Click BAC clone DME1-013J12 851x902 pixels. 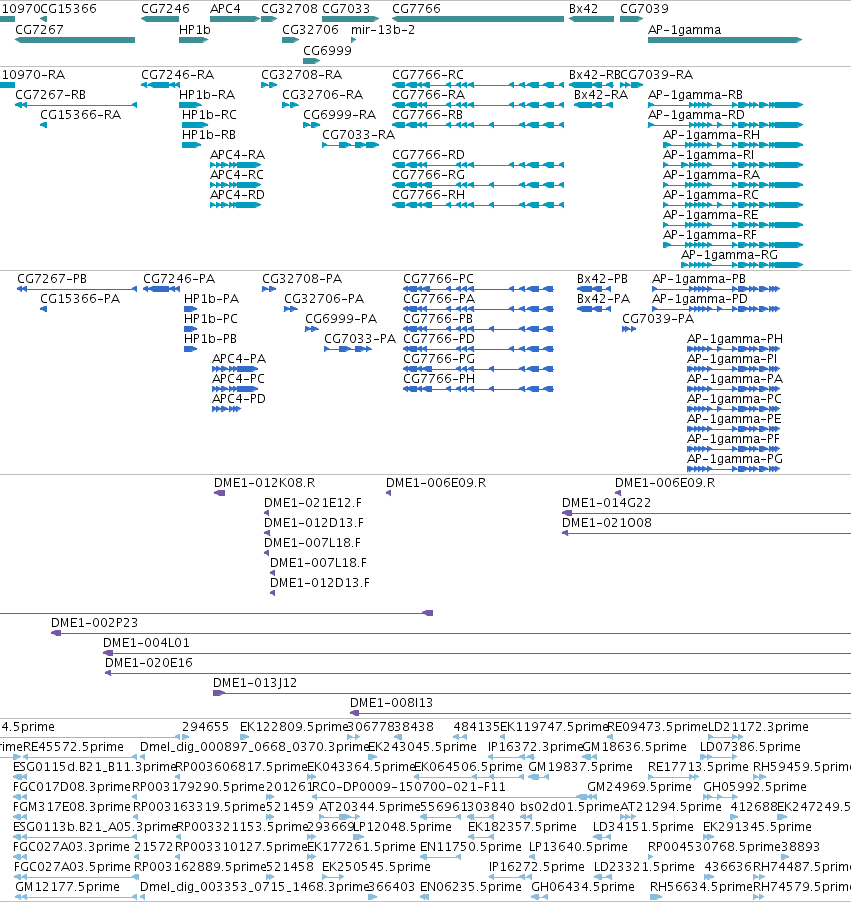[255, 682]
